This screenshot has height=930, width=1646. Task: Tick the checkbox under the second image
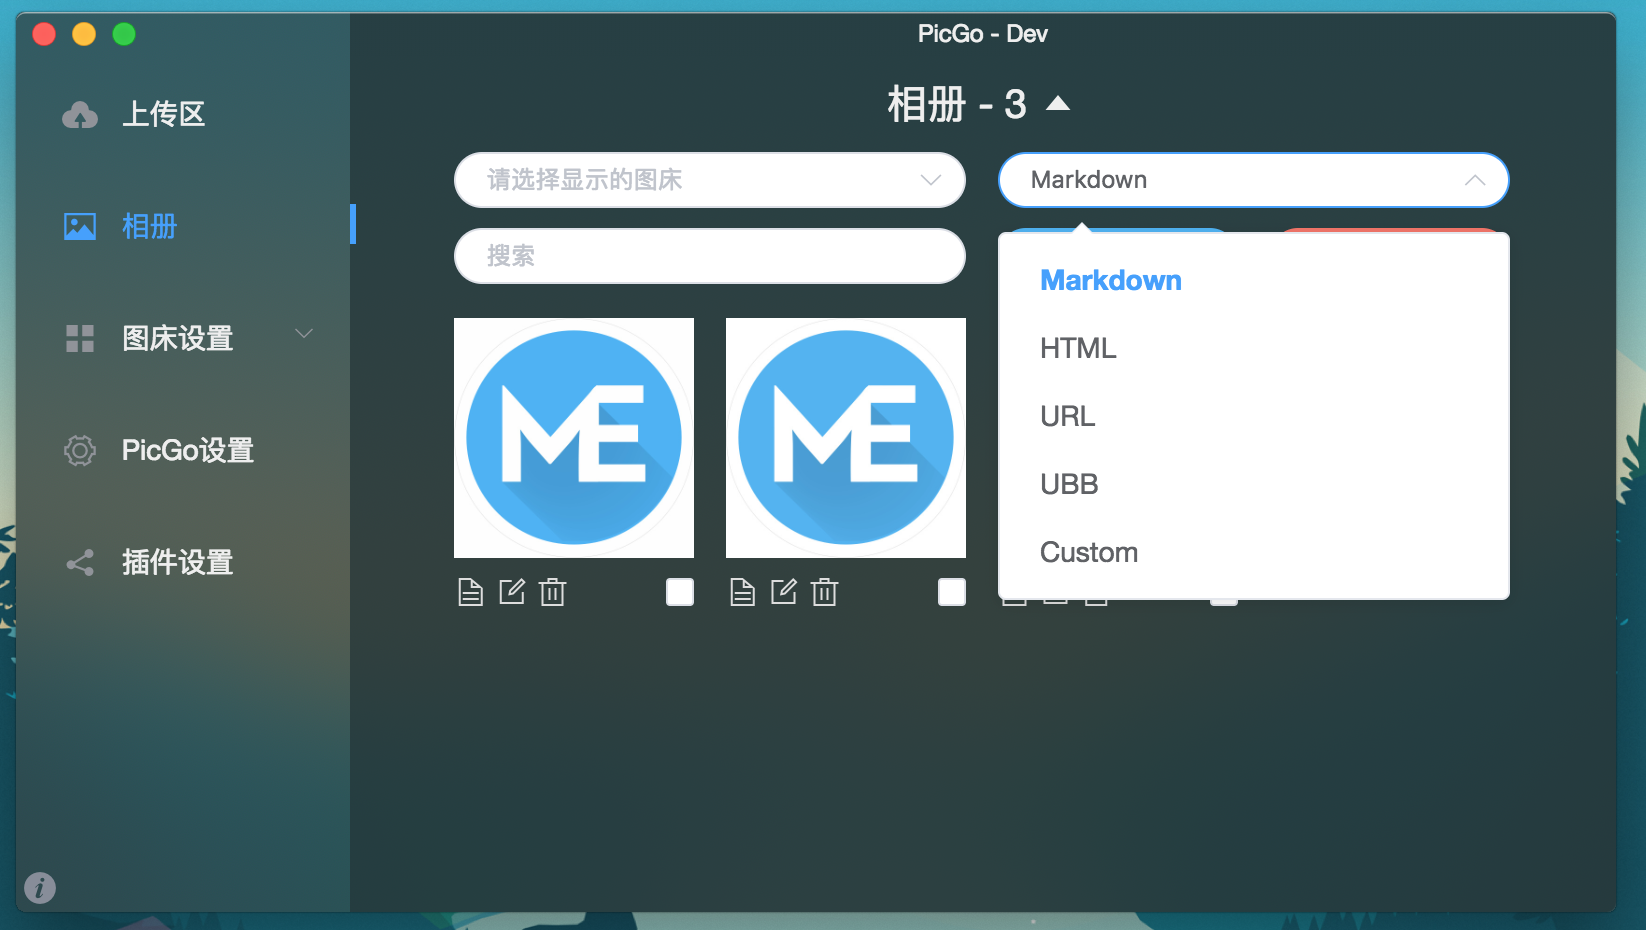point(952,592)
